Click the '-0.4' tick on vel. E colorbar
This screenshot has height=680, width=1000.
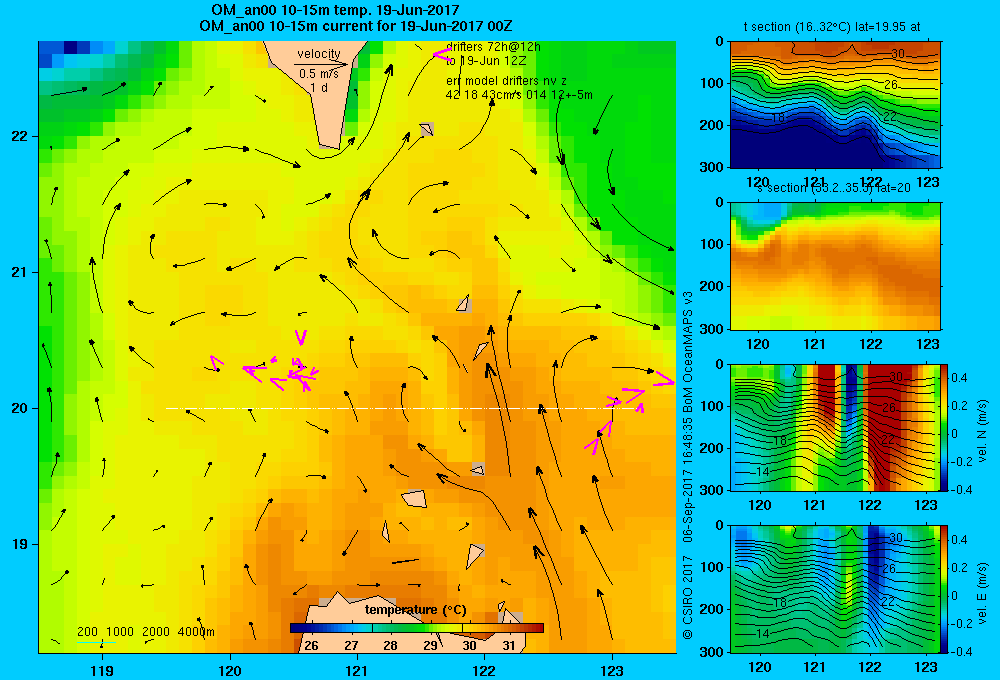pyautogui.click(x=961, y=651)
